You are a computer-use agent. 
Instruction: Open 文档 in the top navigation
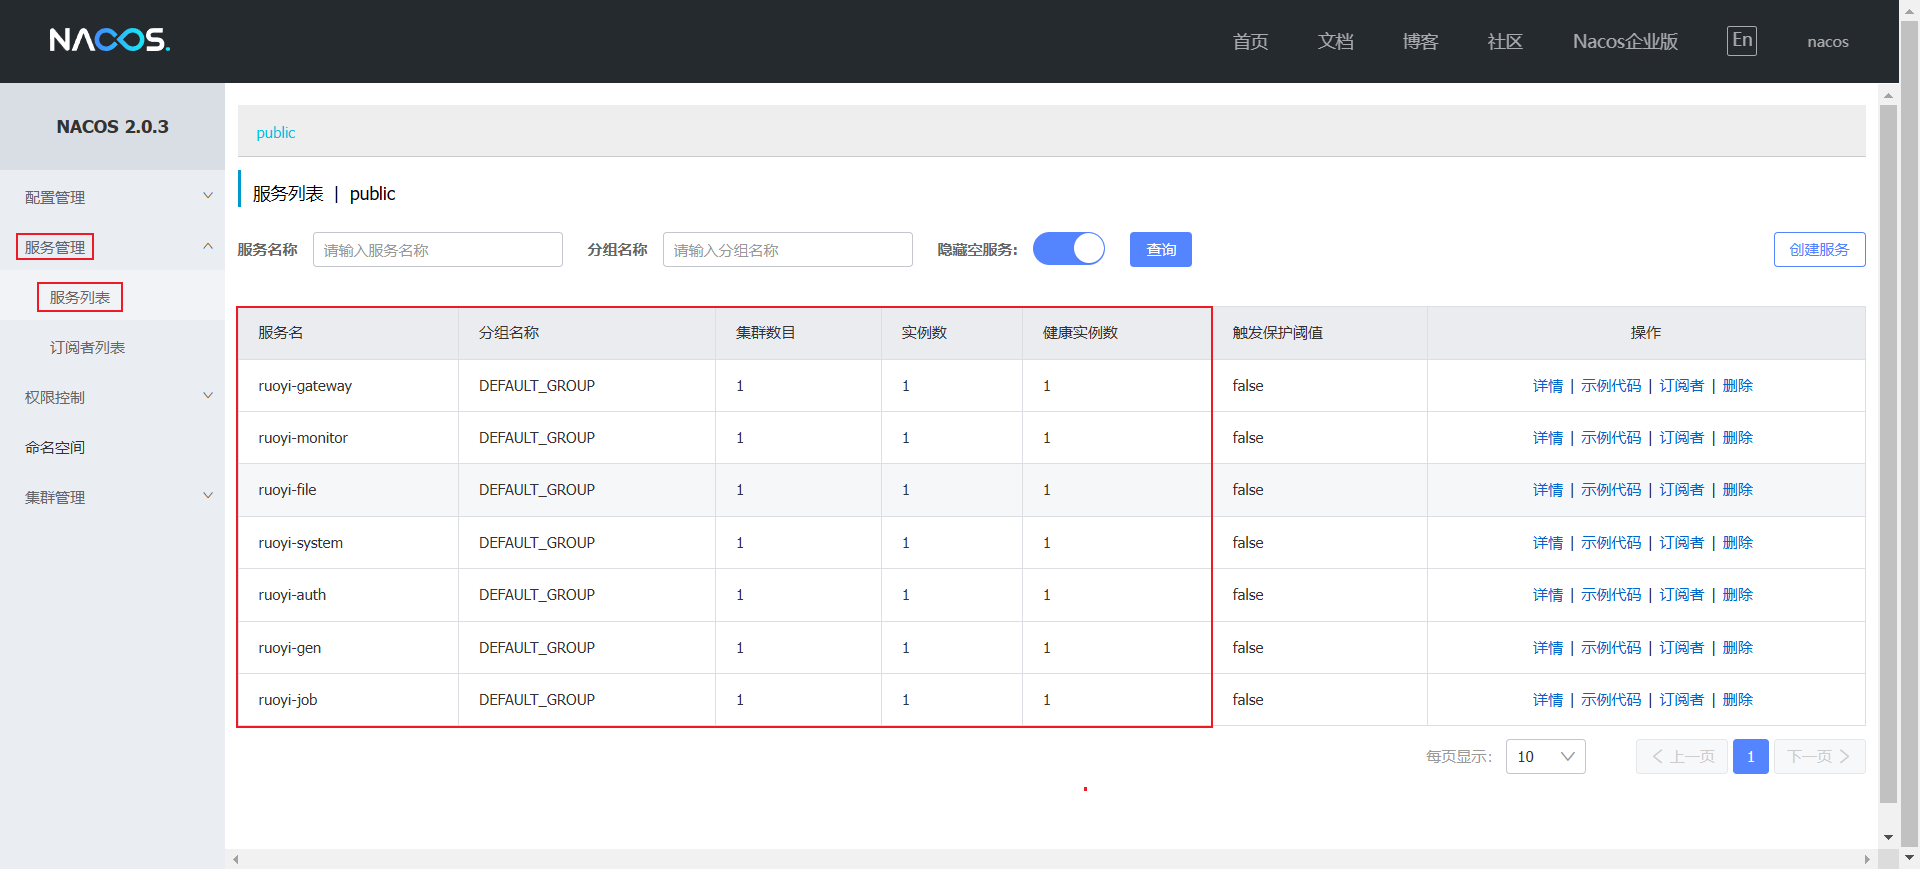(x=1335, y=41)
